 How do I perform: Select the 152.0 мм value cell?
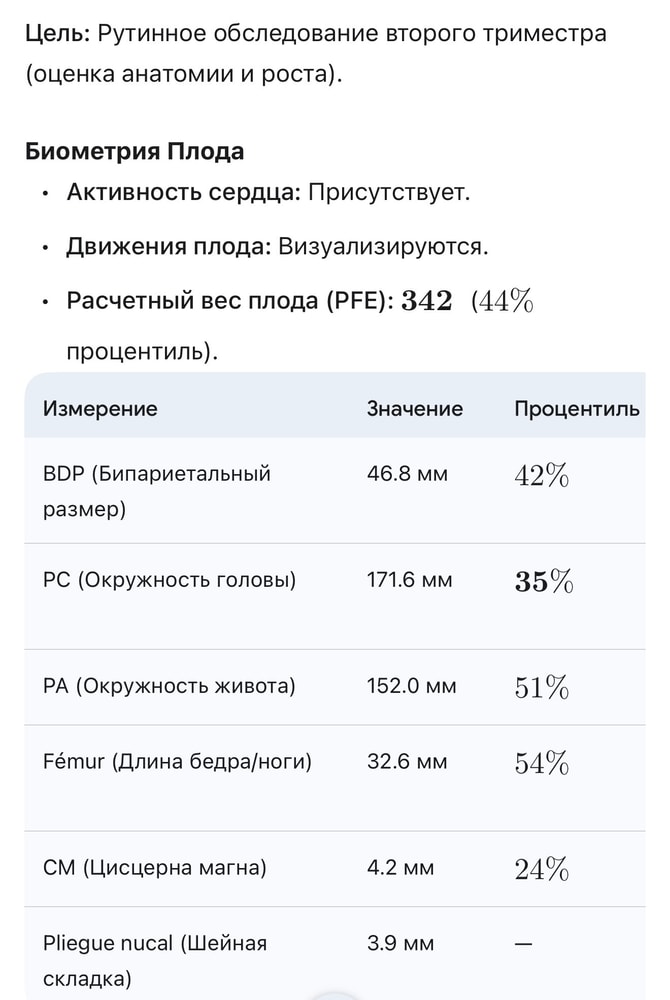pos(412,686)
